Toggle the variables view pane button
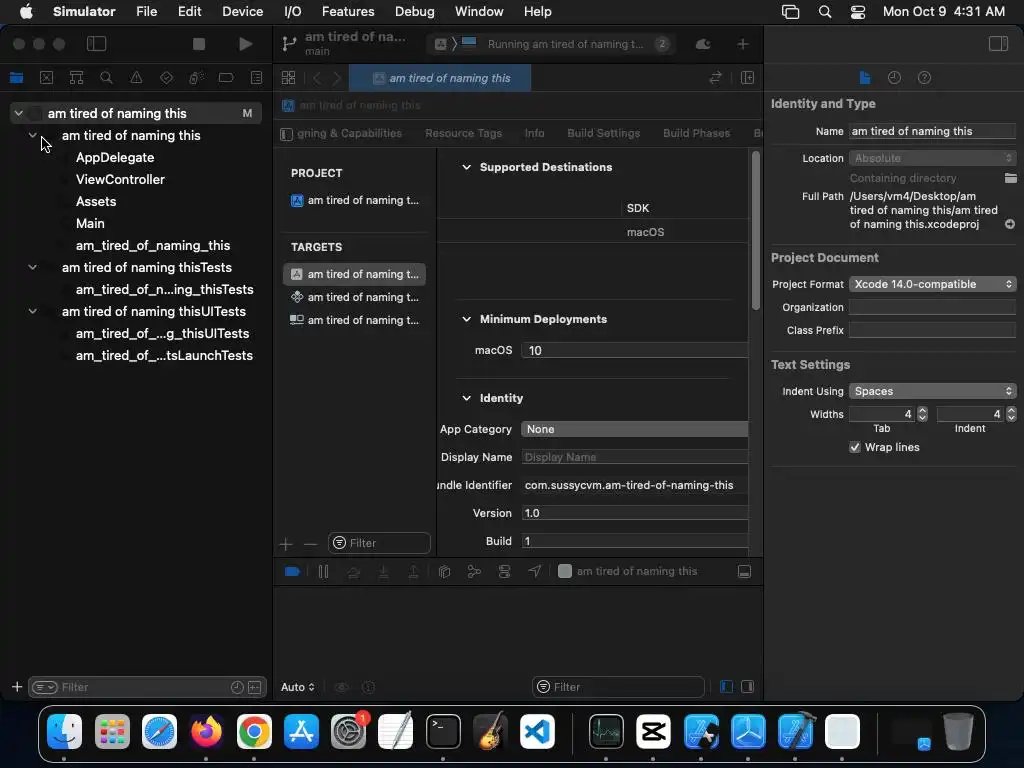This screenshot has width=1024, height=768. click(x=726, y=686)
